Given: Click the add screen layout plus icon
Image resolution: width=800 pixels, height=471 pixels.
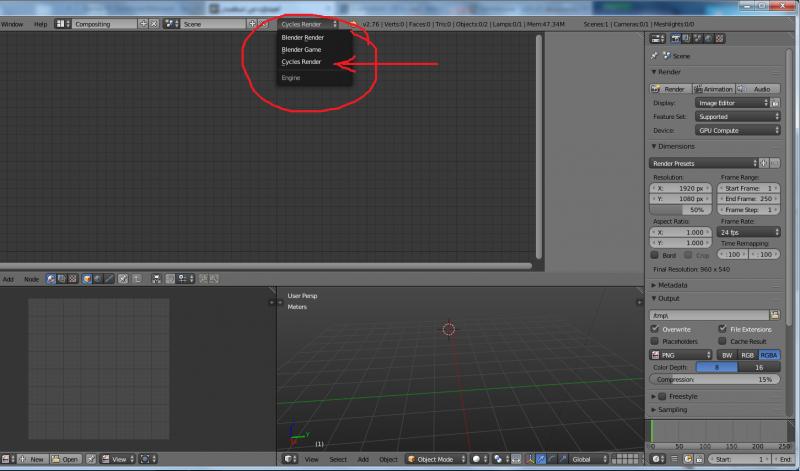Looking at the screenshot, I should coord(143,23).
